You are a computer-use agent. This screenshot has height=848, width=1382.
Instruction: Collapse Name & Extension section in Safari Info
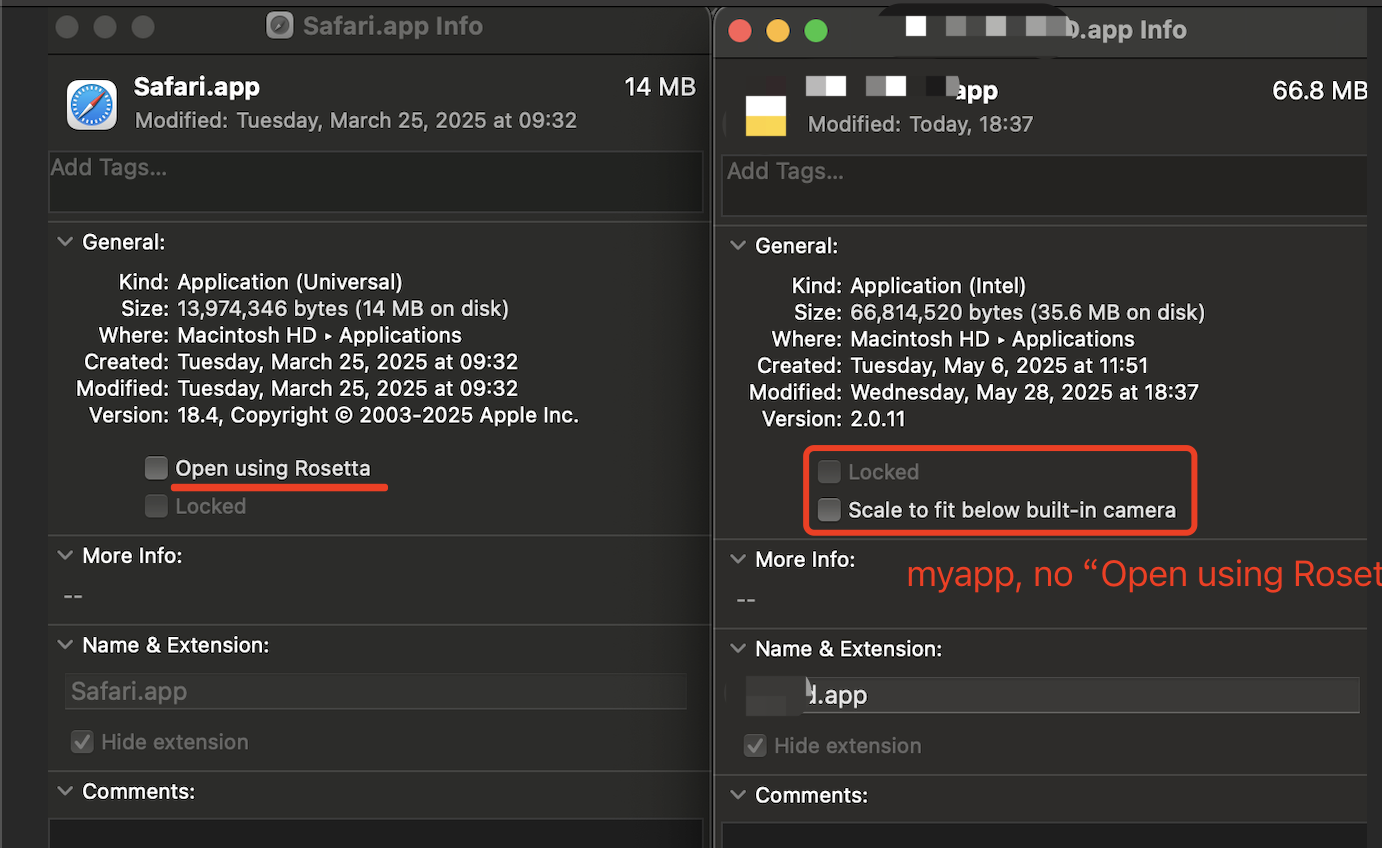tap(65, 645)
